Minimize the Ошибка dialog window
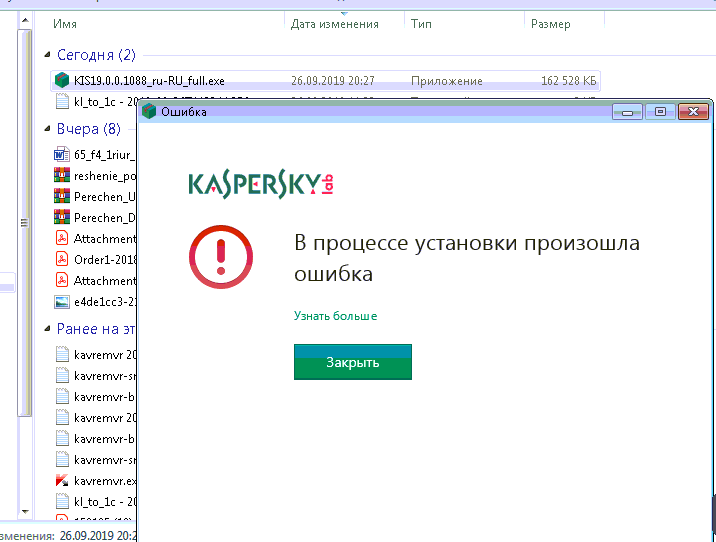This screenshot has height=542, width=716. click(x=627, y=112)
